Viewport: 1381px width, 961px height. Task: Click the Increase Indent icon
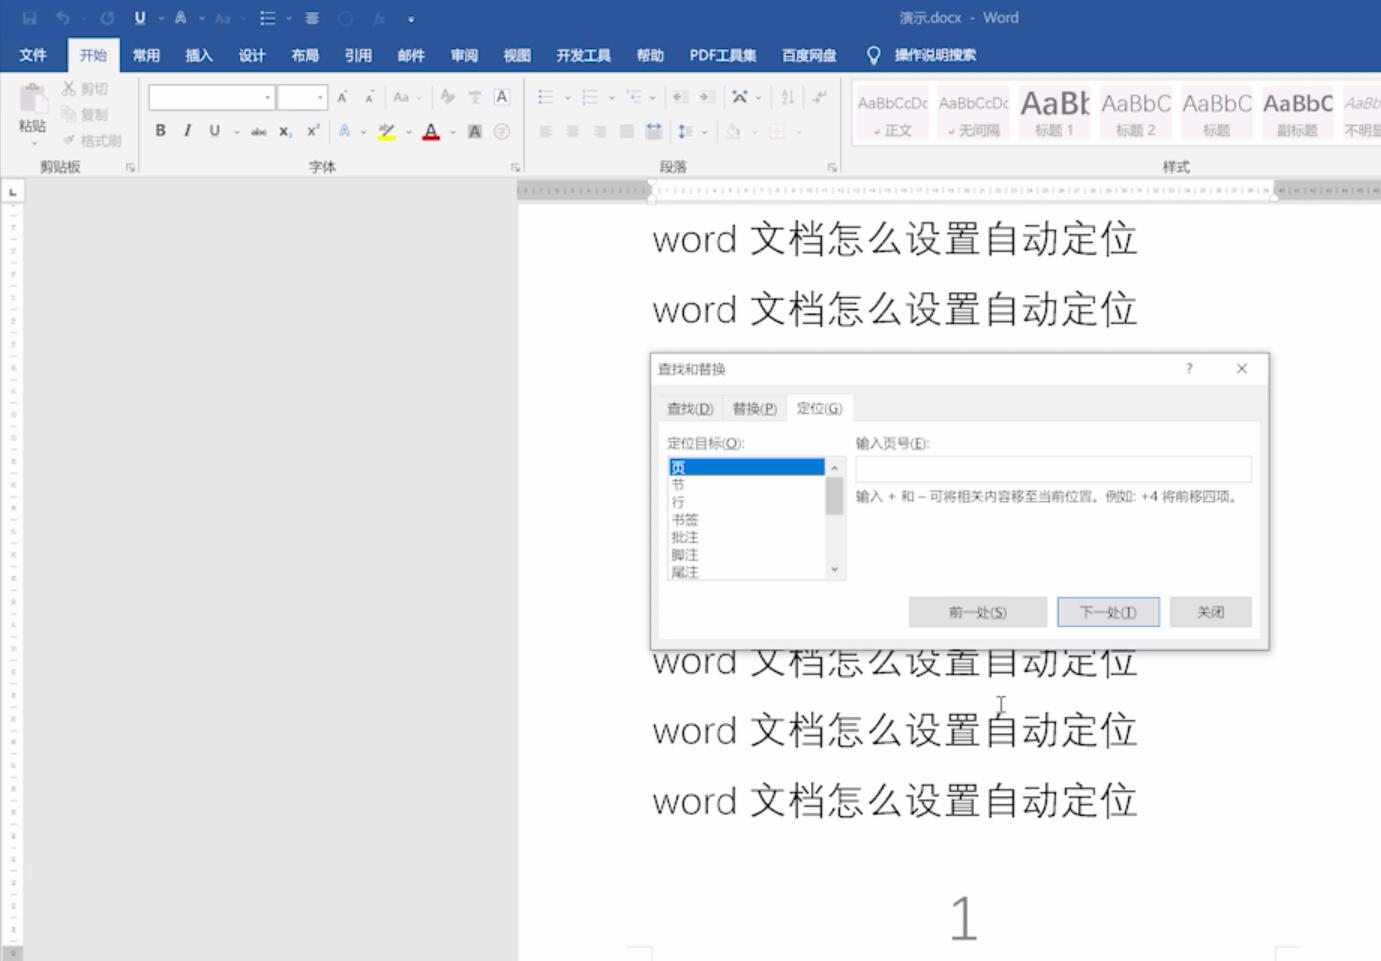coord(707,97)
